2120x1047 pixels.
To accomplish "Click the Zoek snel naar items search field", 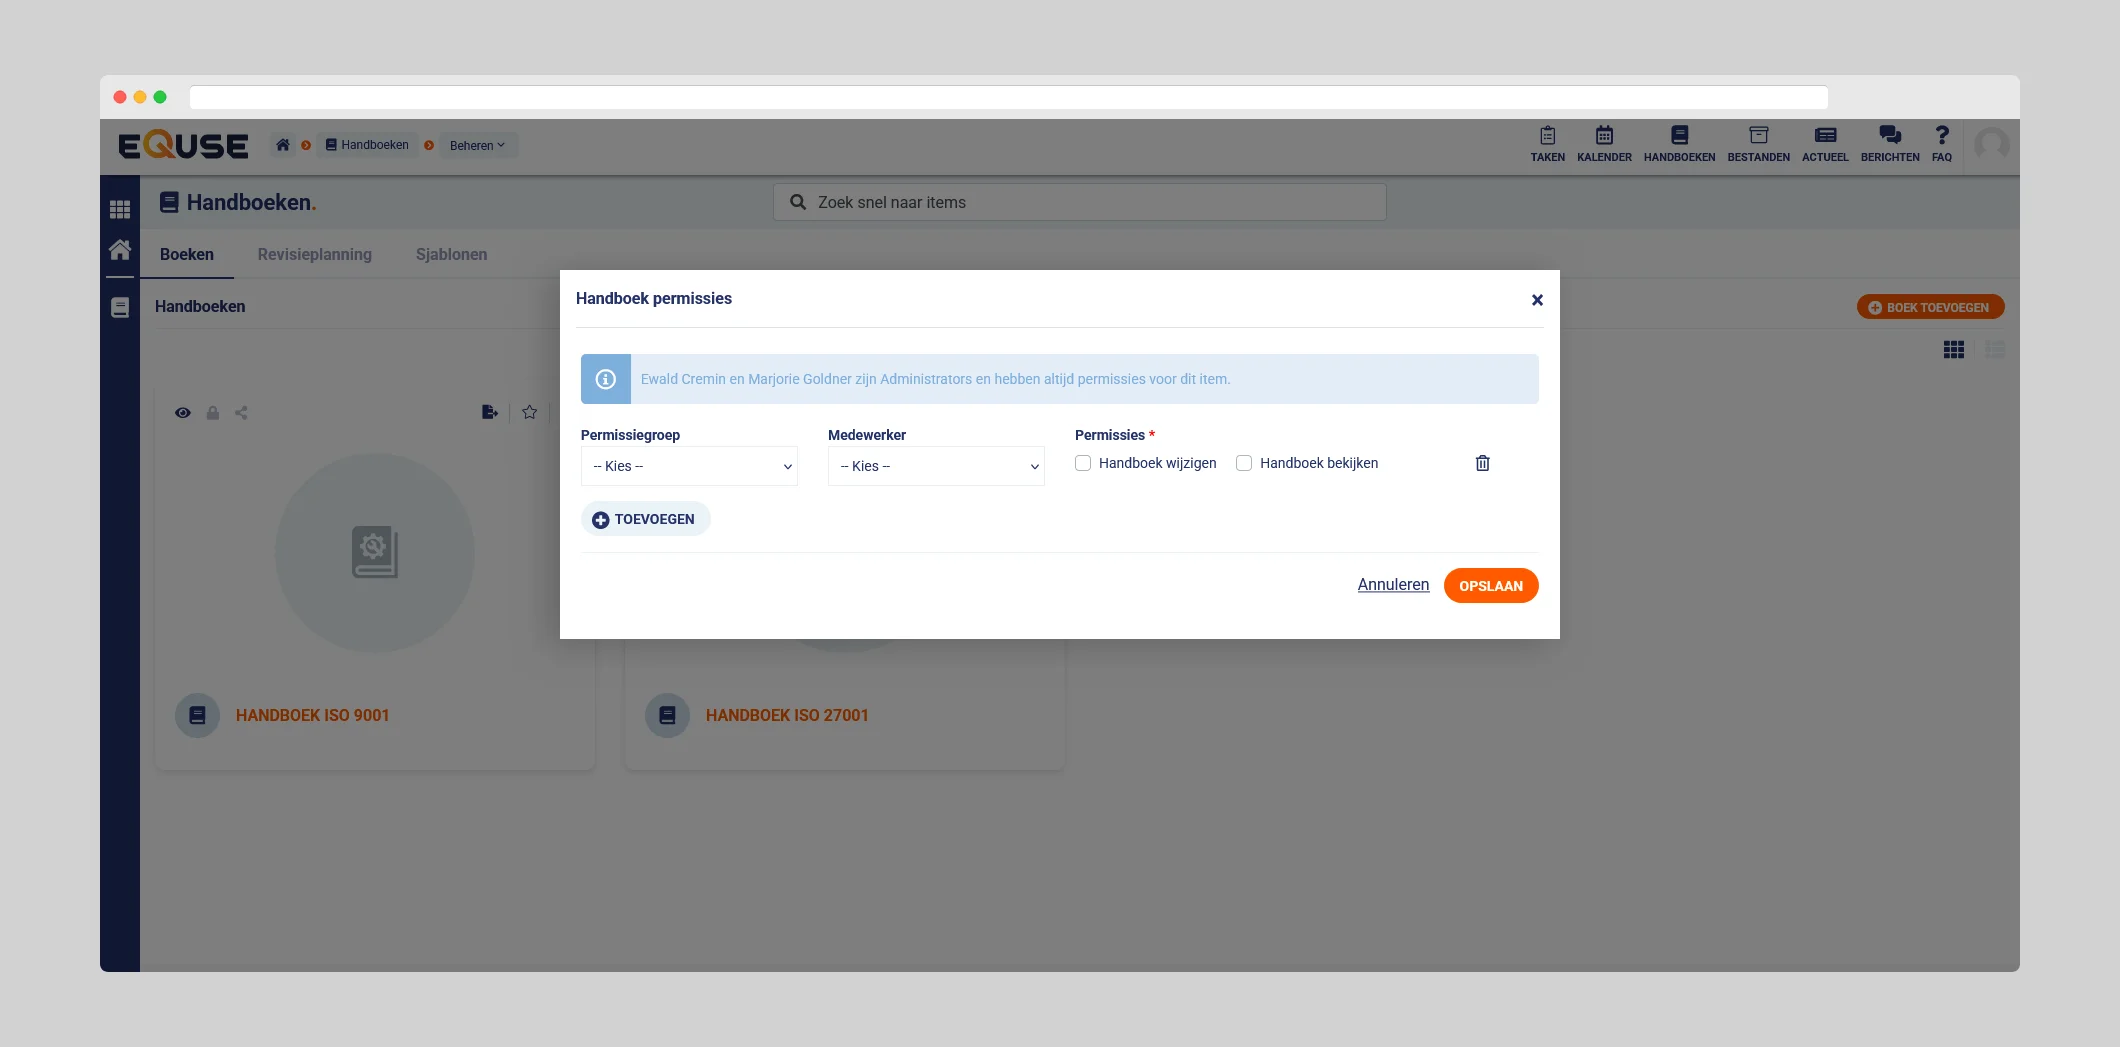I will [x=1080, y=202].
